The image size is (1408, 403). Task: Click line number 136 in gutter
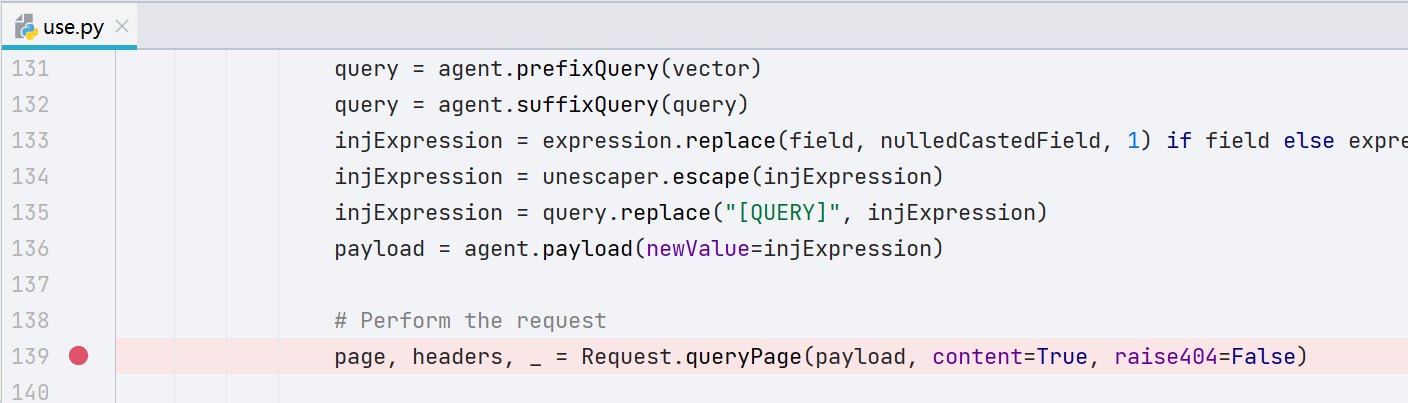pos(30,249)
